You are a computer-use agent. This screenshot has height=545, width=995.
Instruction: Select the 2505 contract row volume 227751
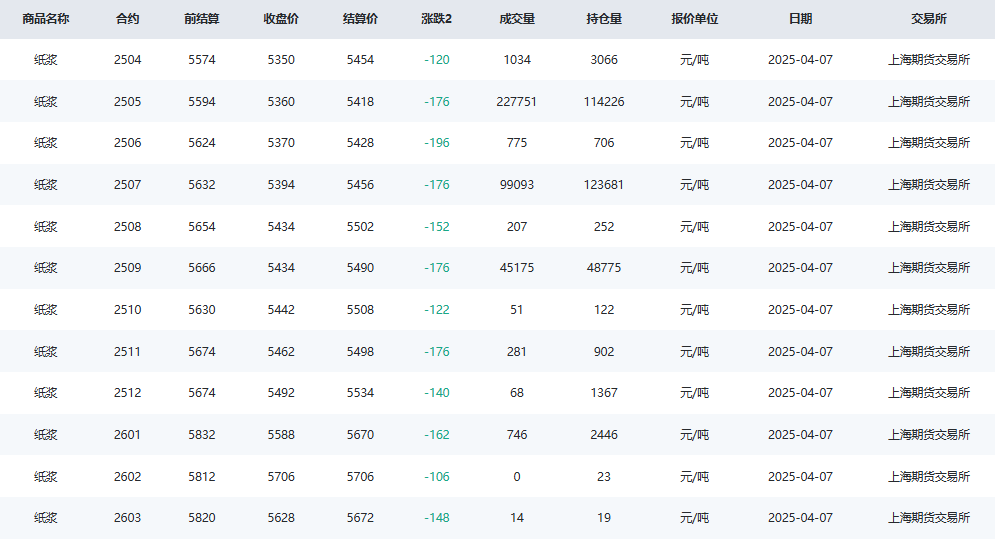coord(517,102)
